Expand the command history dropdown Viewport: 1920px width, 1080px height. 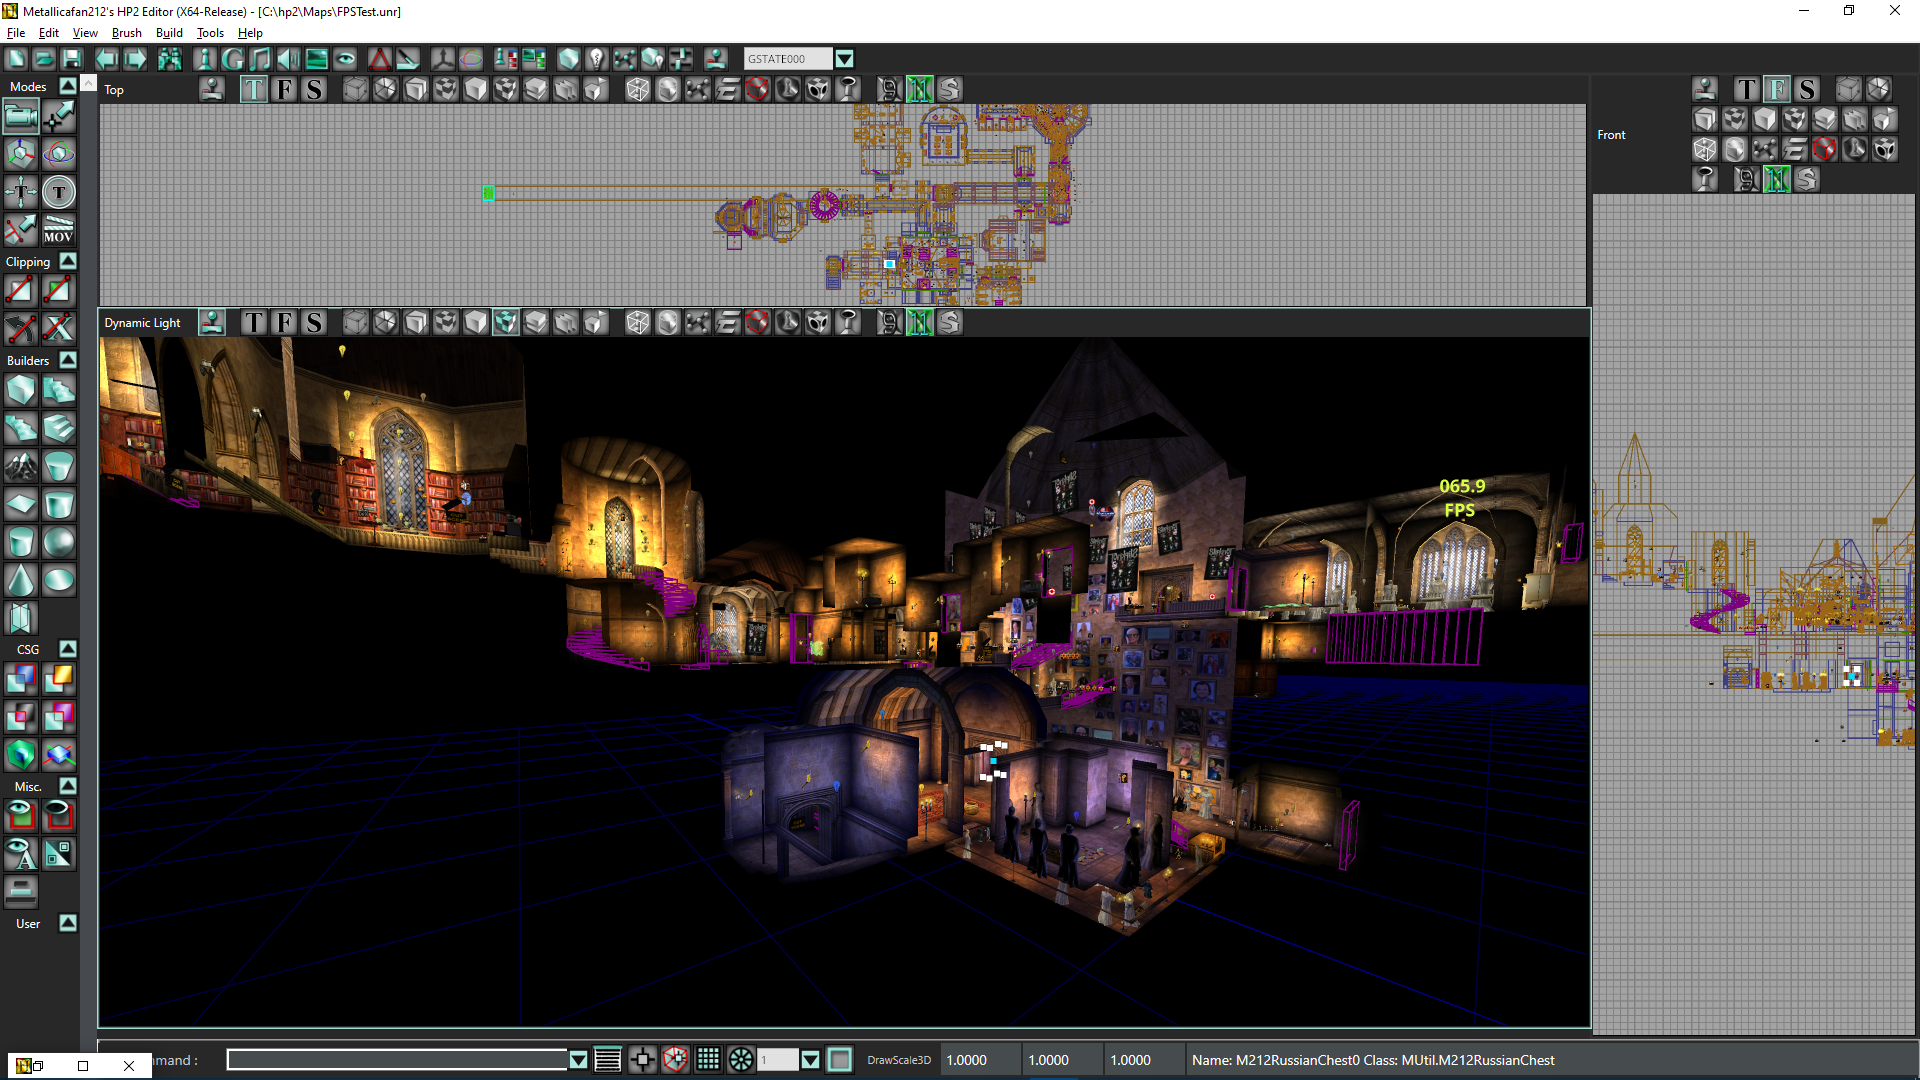[578, 1060]
